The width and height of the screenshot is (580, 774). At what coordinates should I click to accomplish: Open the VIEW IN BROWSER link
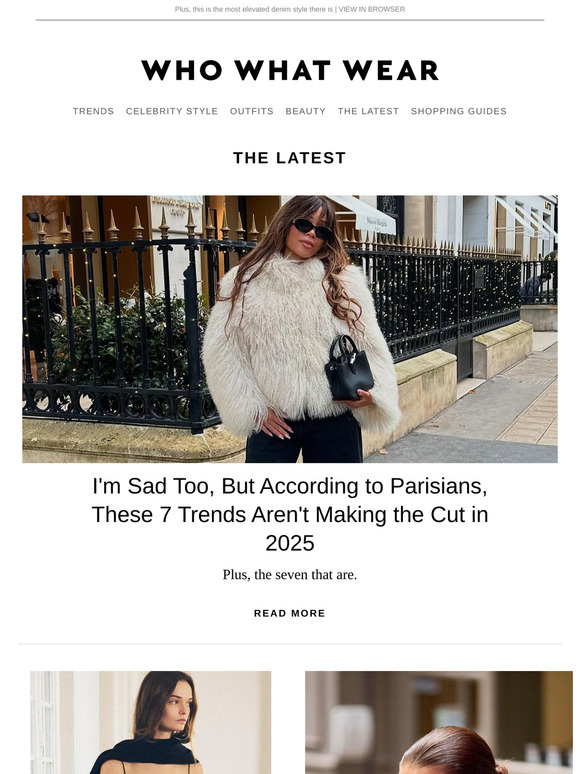372,9
